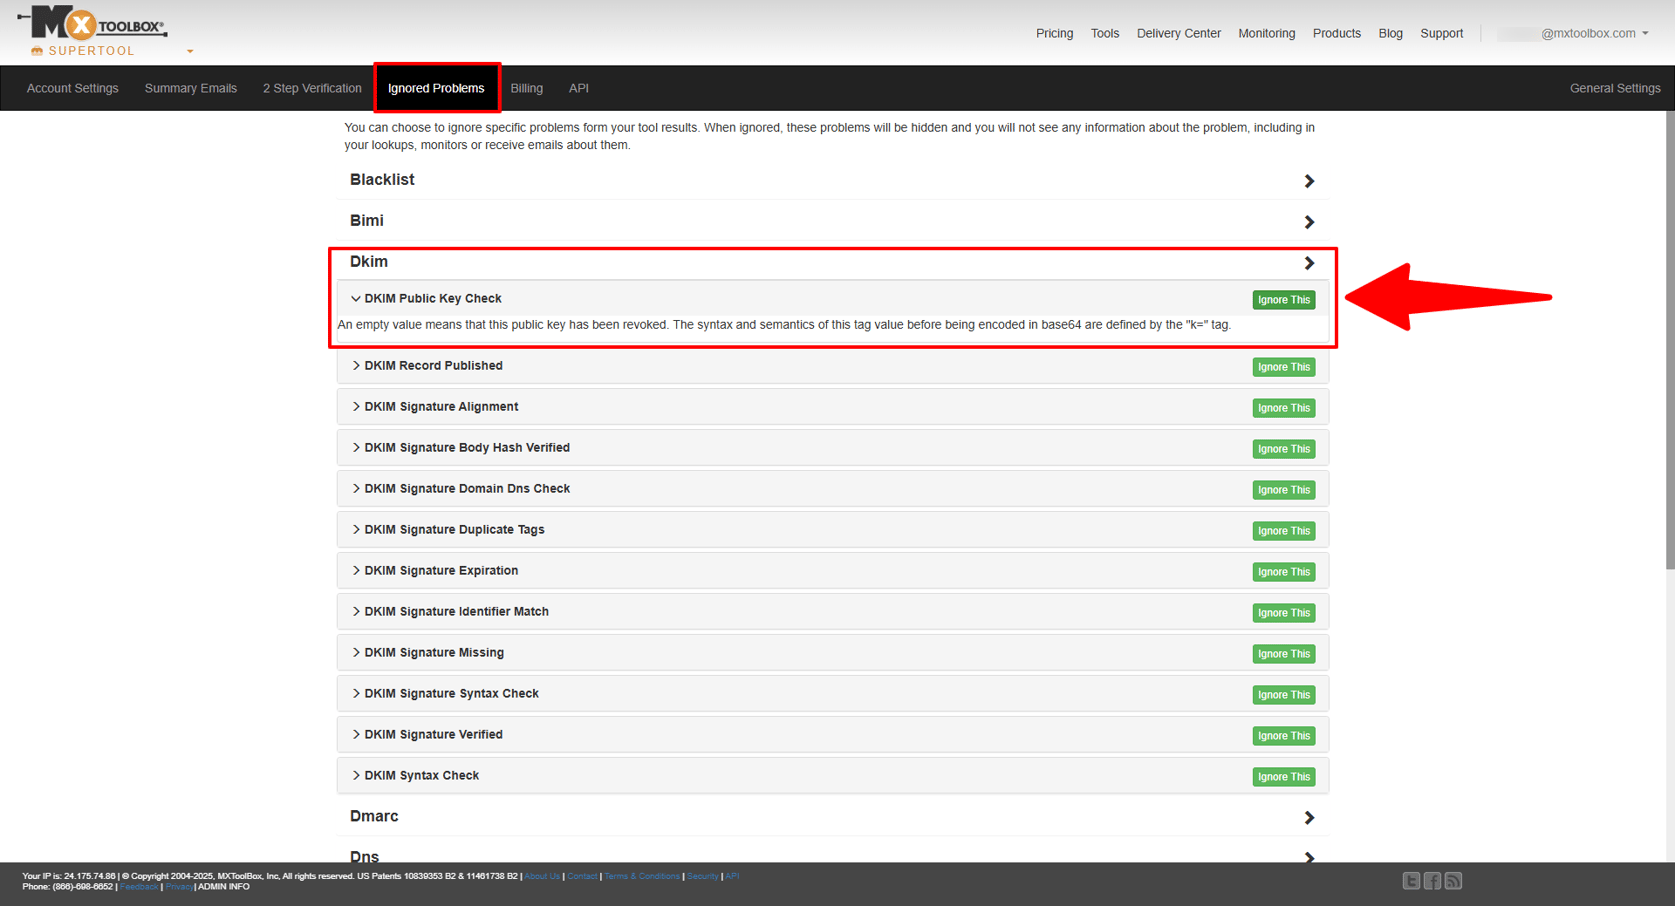Image resolution: width=1675 pixels, height=906 pixels.
Task: Open the RSS feed icon in footer
Action: tap(1453, 881)
